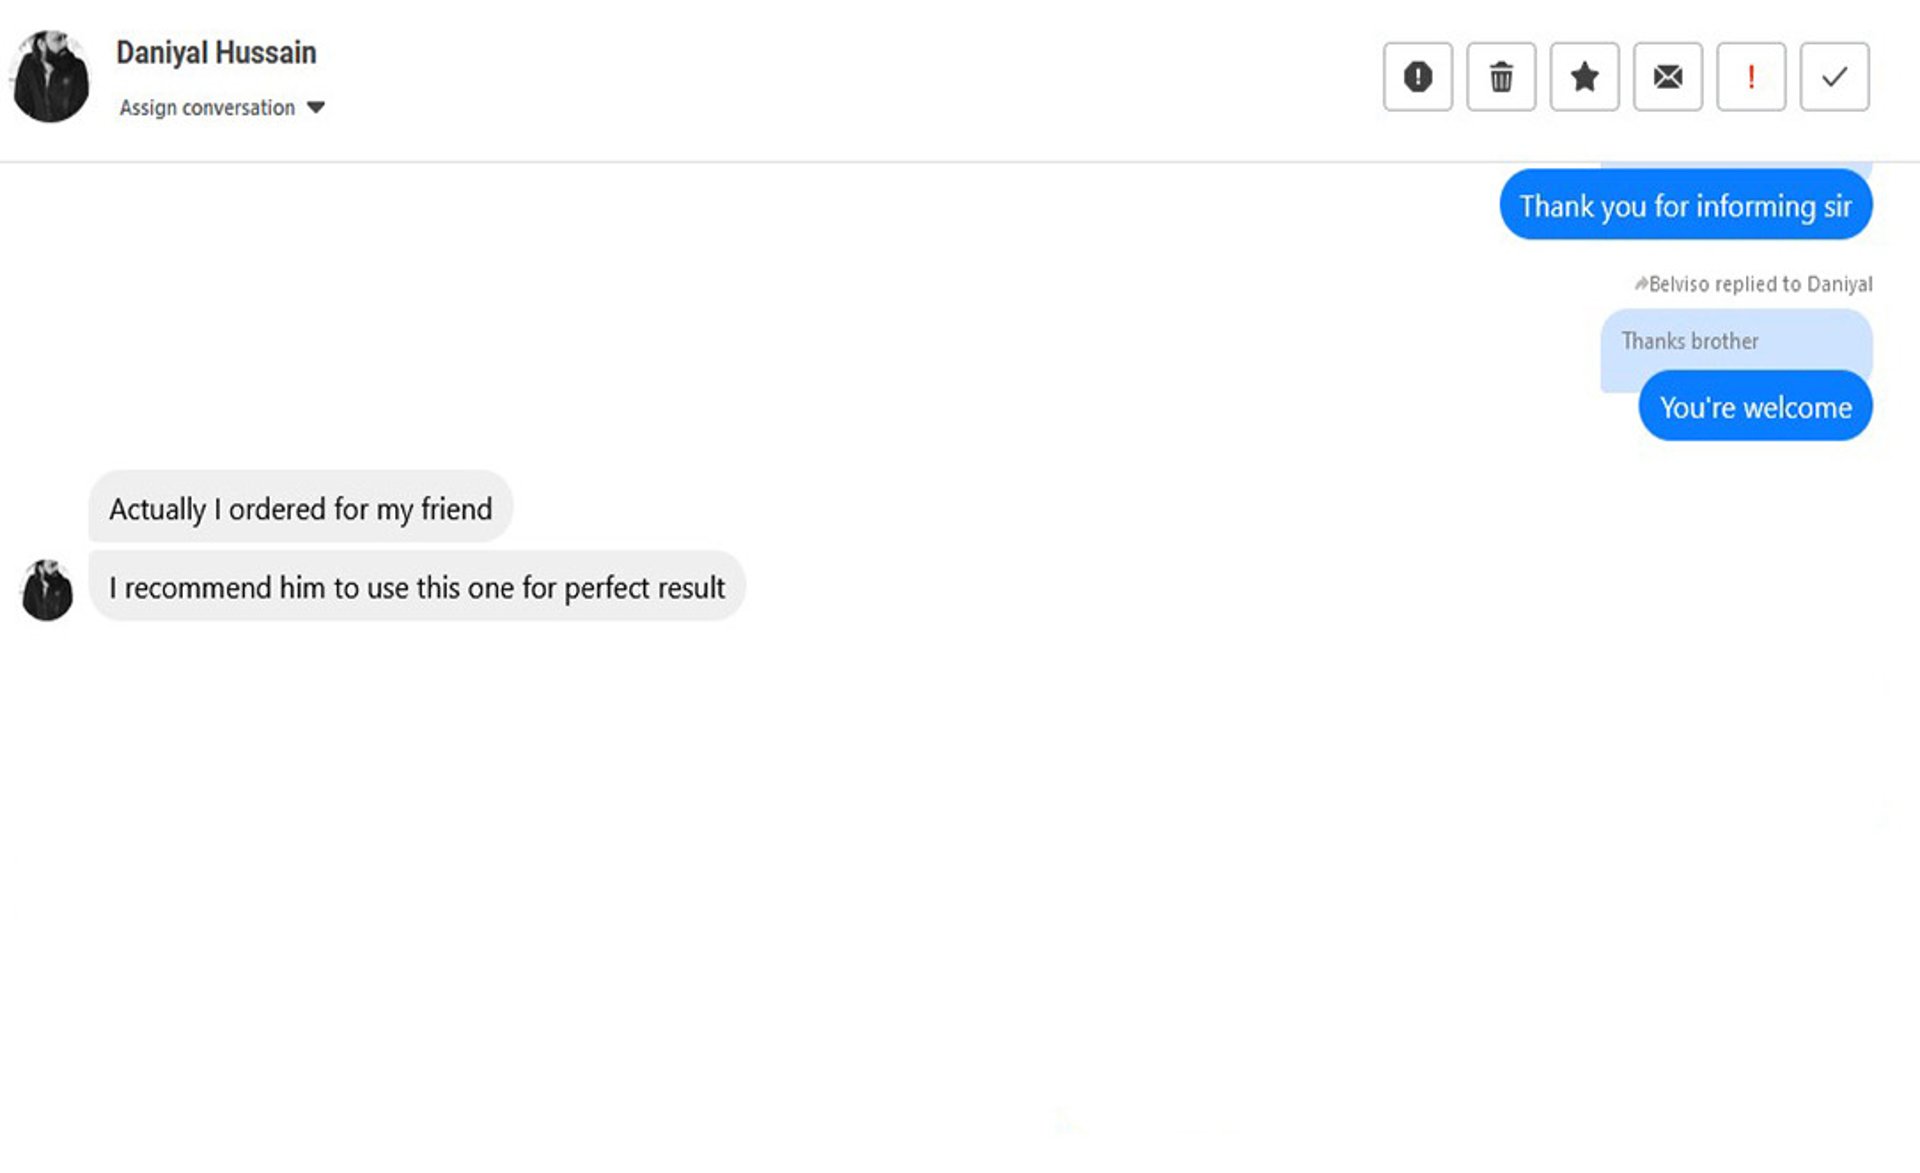
Task: Click the reply arrow icon beside Belviso
Action: [x=1640, y=284]
